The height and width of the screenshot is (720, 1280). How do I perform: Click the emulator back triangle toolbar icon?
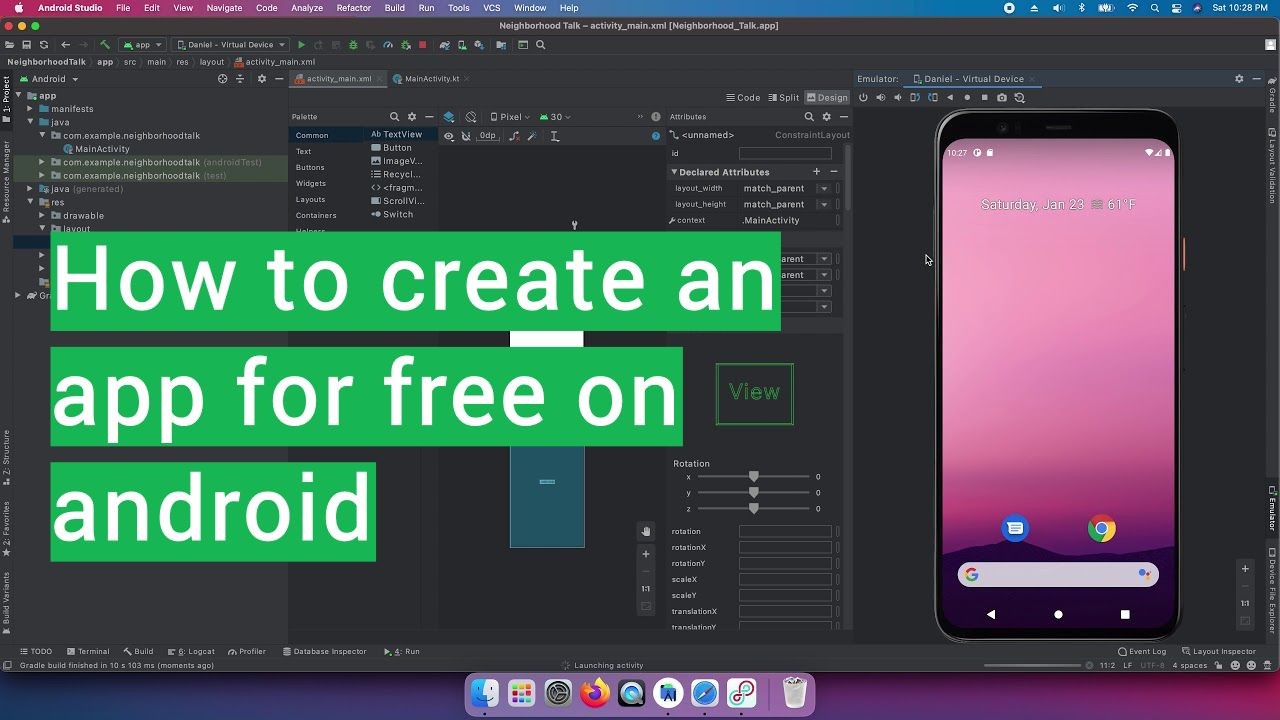pyautogui.click(x=950, y=97)
